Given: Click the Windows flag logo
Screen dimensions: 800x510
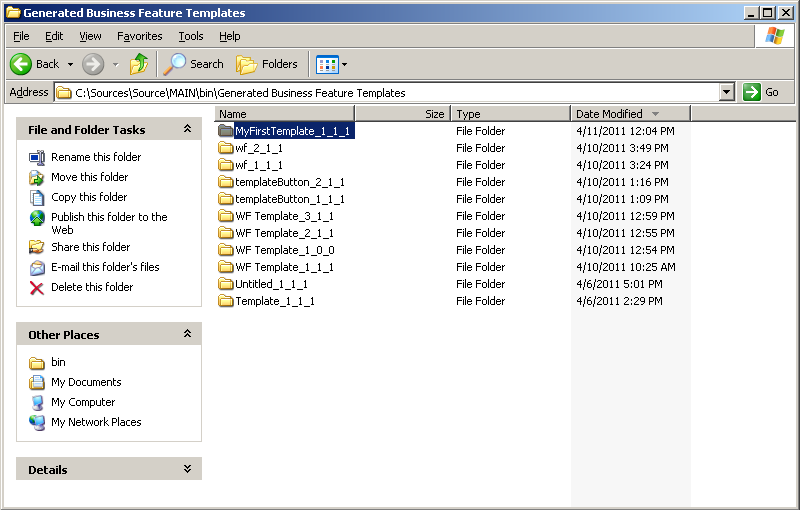Looking at the screenshot, I should [x=774, y=36].
